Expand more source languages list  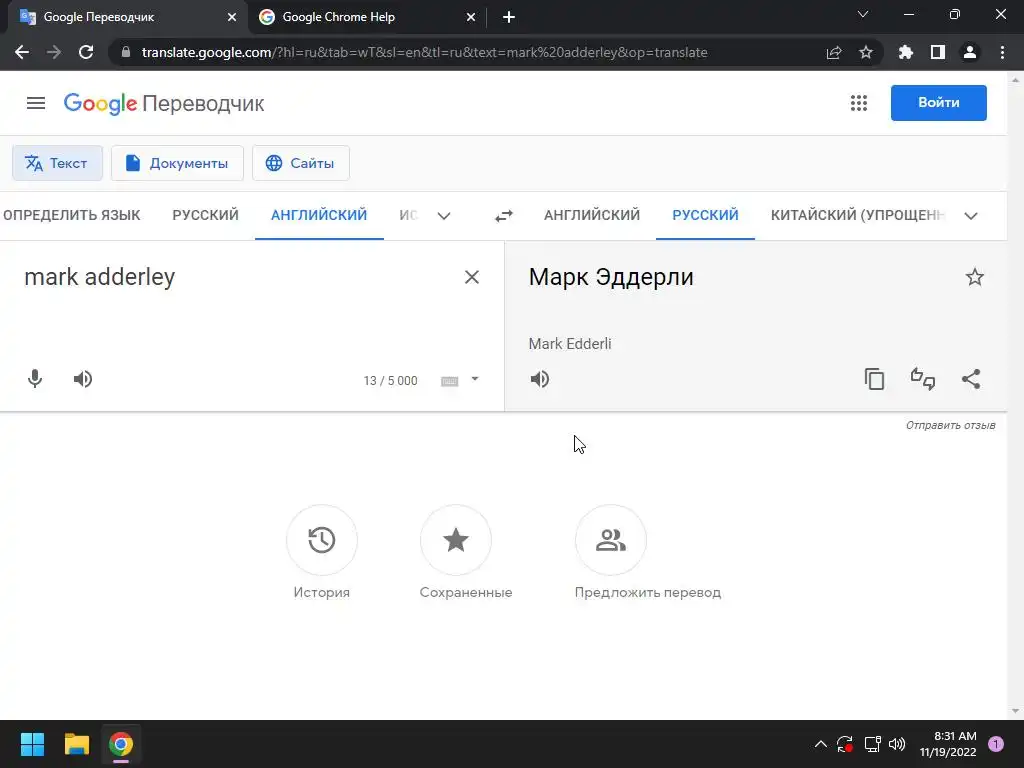(444, 216)
